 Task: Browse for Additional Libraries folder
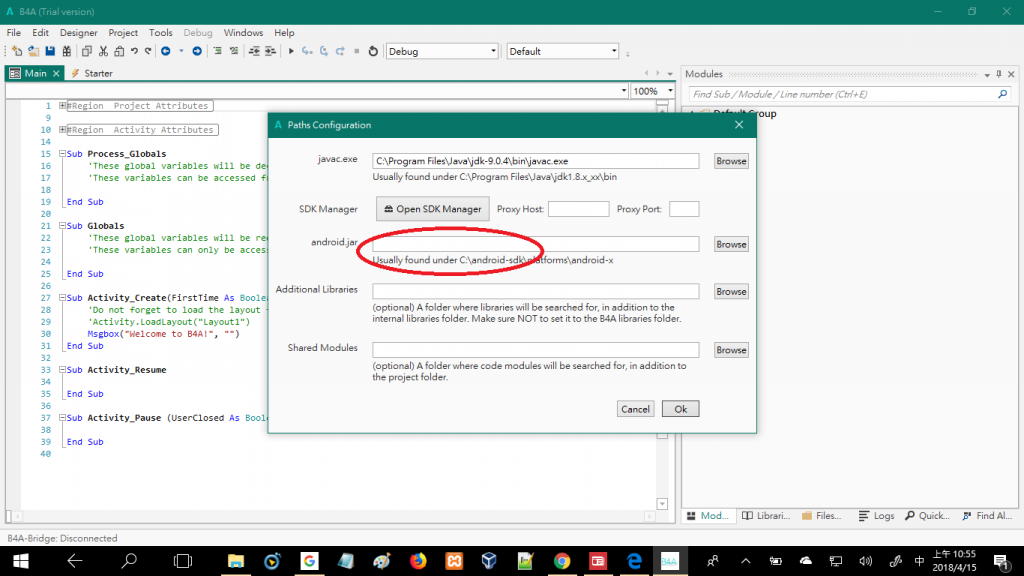(x=731, y=291)
